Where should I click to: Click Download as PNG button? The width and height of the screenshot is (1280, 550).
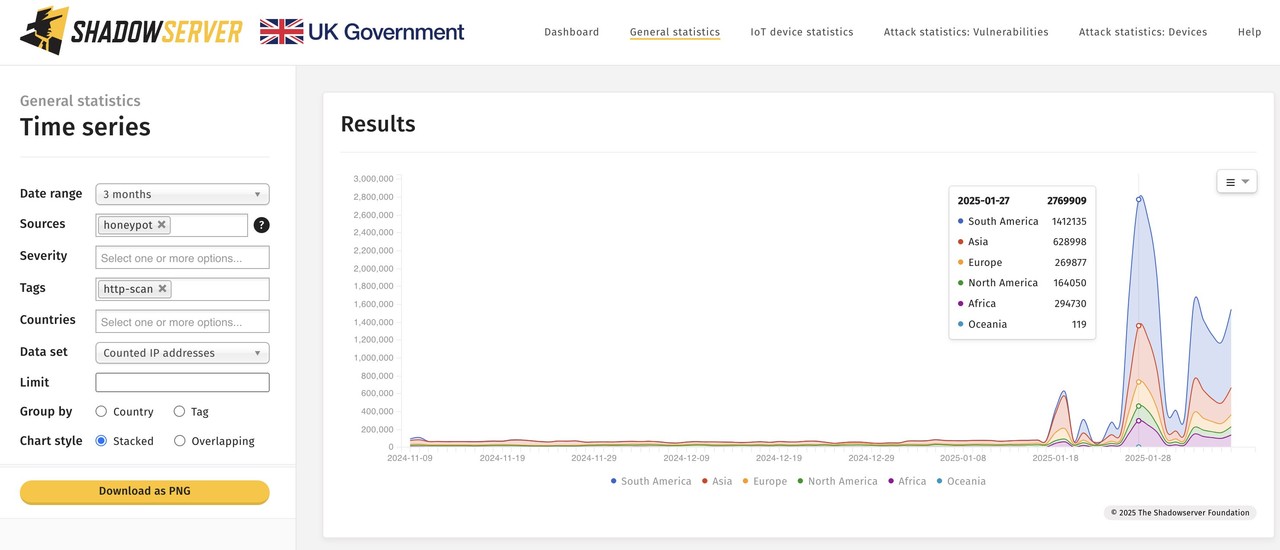pos(145,492)
